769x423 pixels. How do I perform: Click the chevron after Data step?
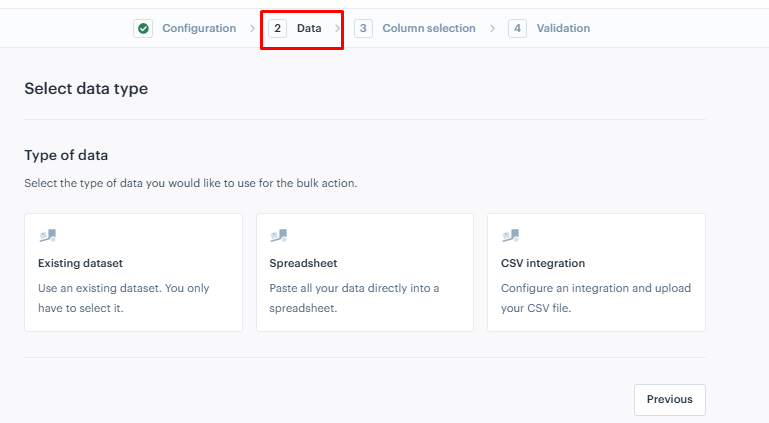[x=337, y=28]
